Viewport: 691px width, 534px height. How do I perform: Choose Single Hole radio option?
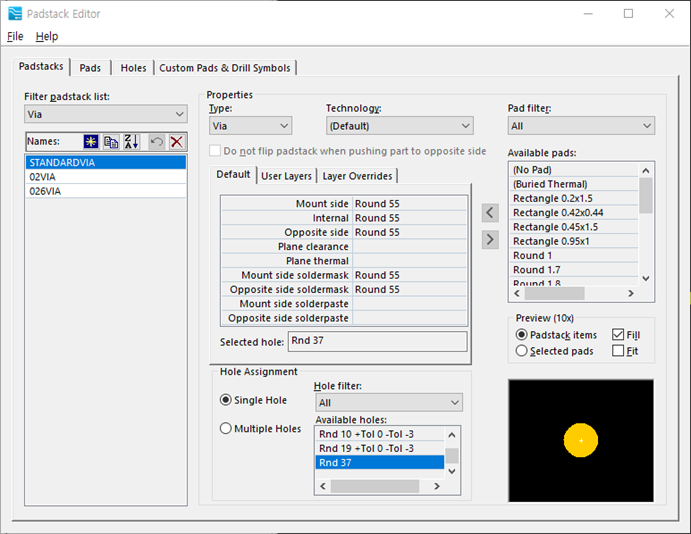click(225, 400)
